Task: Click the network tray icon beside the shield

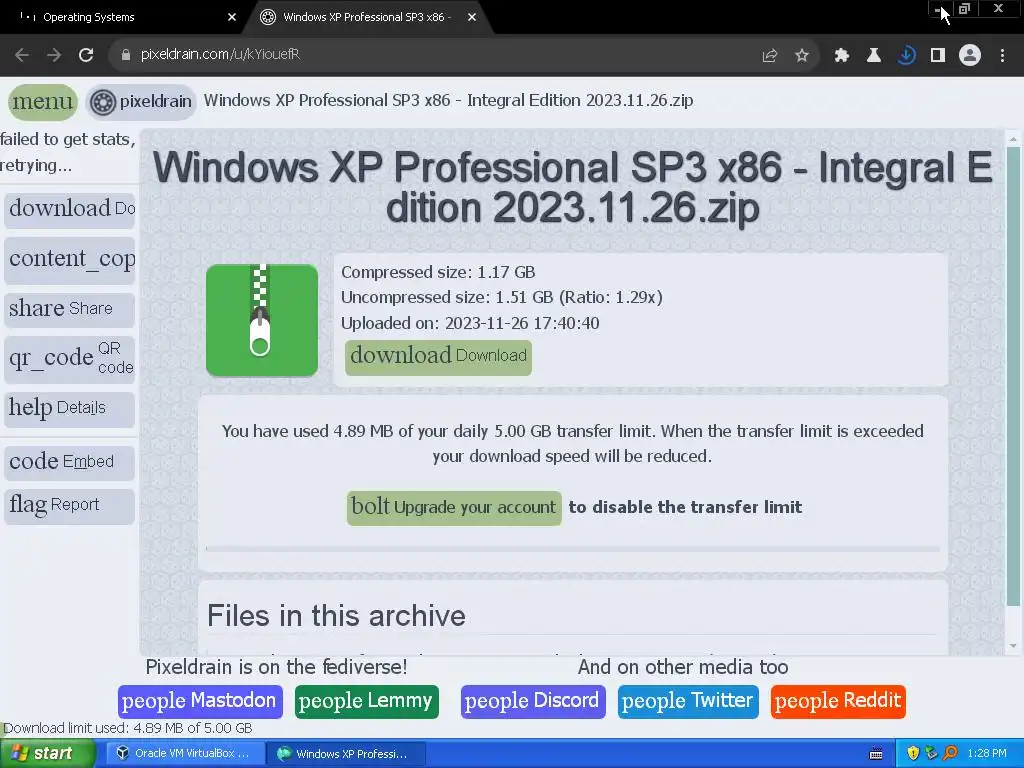Action: pyautogui.click(x=932, y=754)
